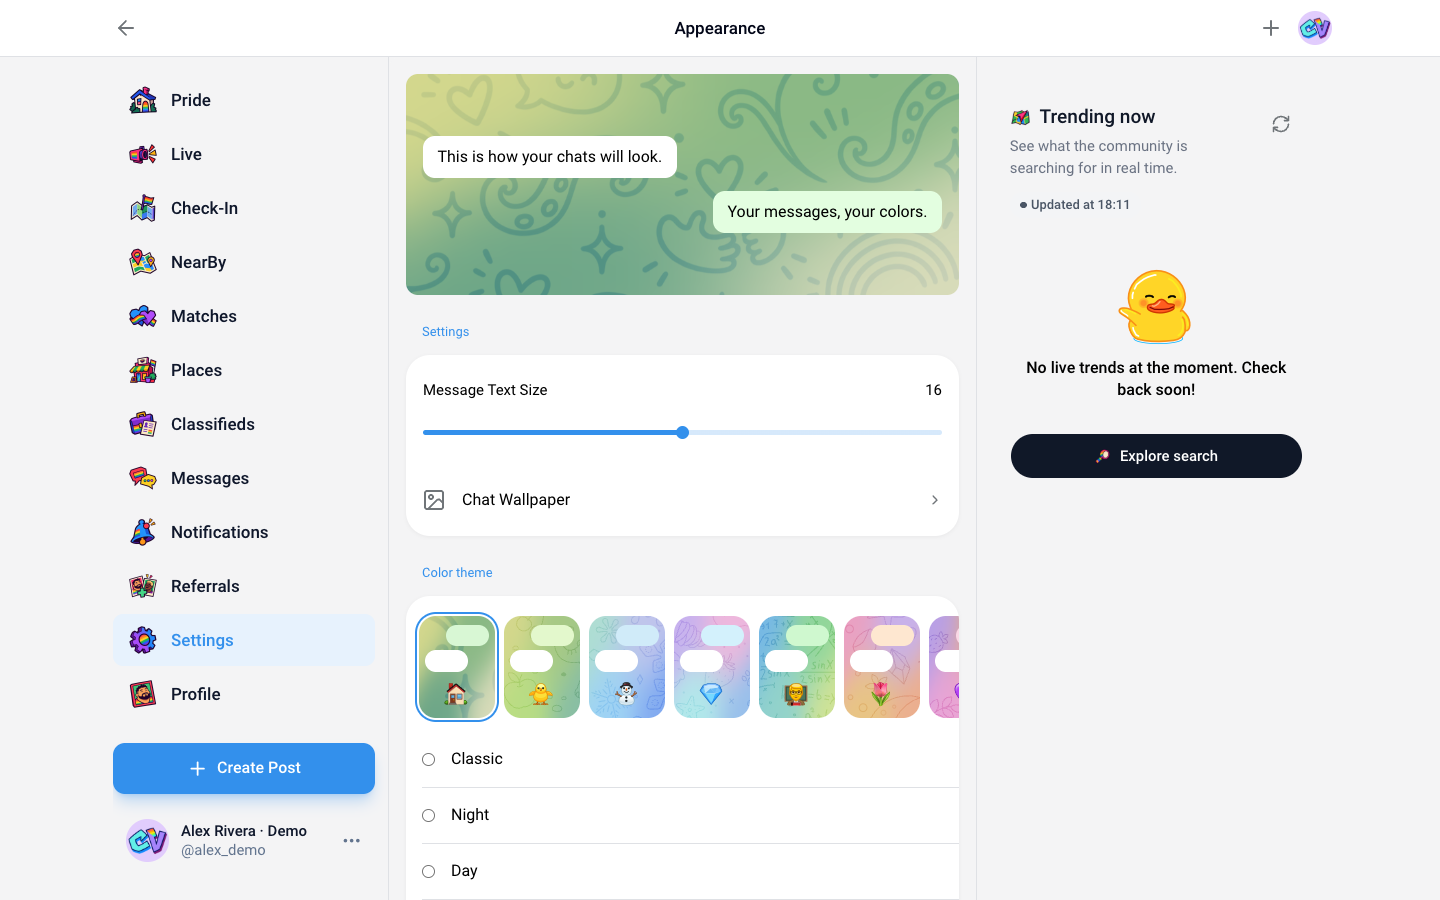Click the Explore search button
Screen dimensions: 1440x900
coord(1156,456)
